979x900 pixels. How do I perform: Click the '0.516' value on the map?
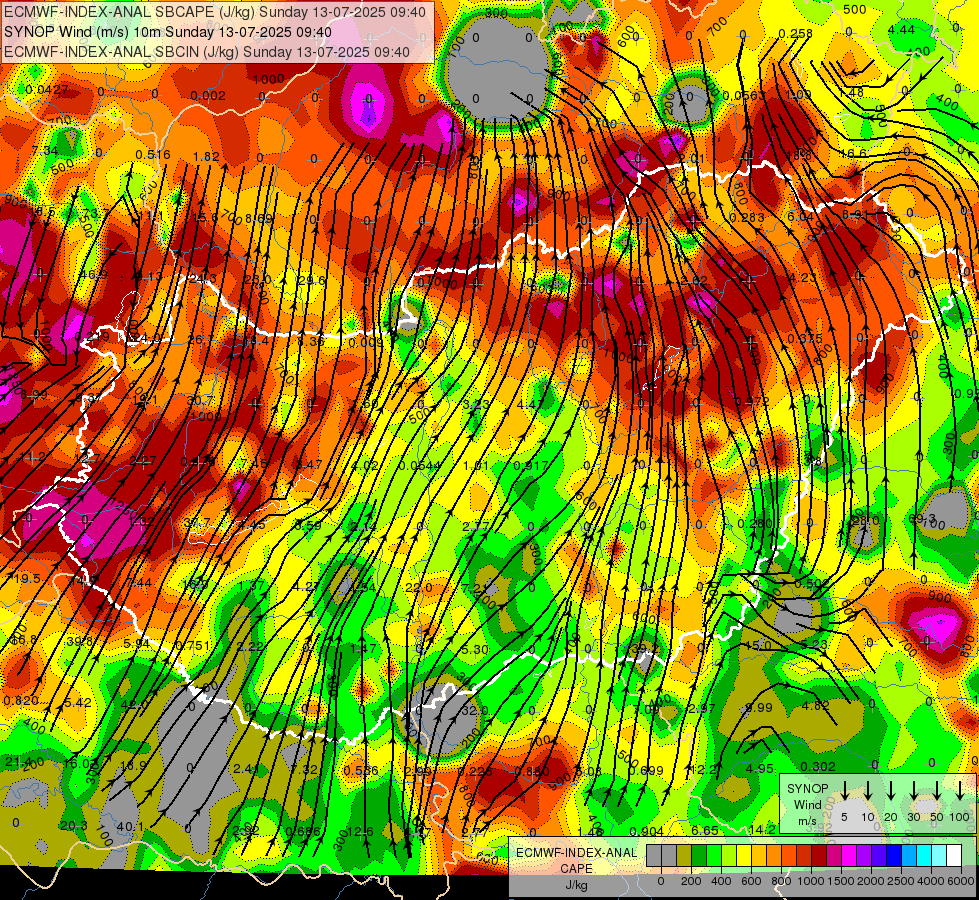coord(153,154)
